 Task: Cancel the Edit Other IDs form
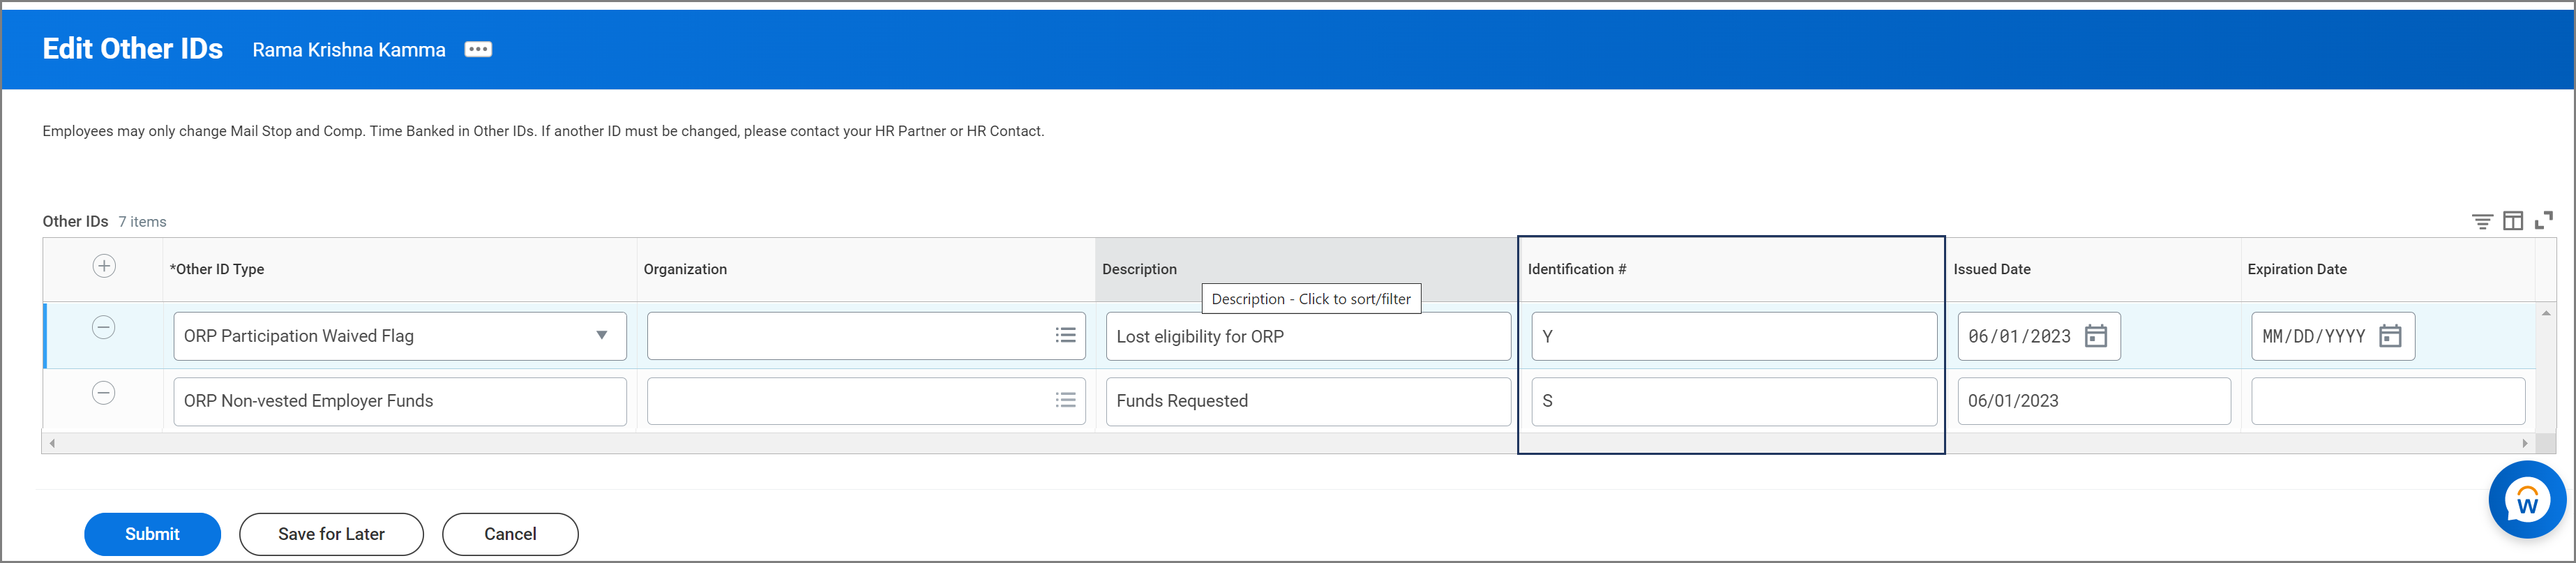click(x=510, y=534)
